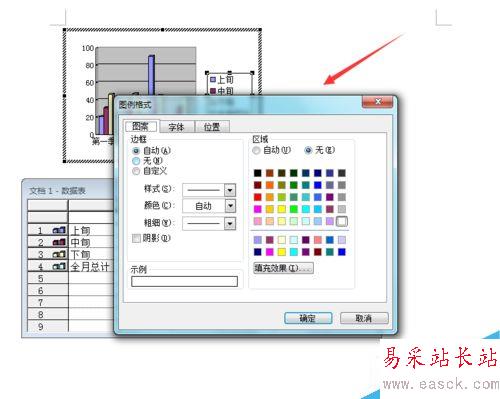The width and height of the screenshot is (500, 399).
Task: Click the 中旬 series icon in datasheet row 2
Action: click(59, 242)
